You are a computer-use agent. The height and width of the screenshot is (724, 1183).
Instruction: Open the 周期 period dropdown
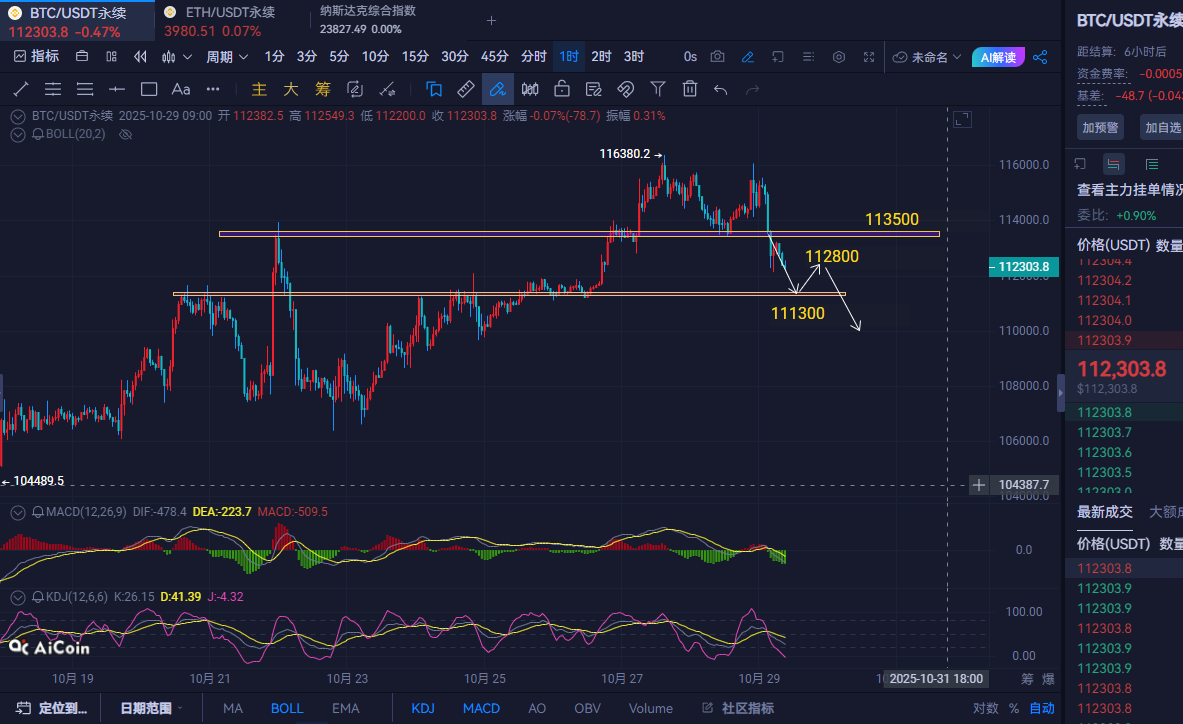click(226, 57)
